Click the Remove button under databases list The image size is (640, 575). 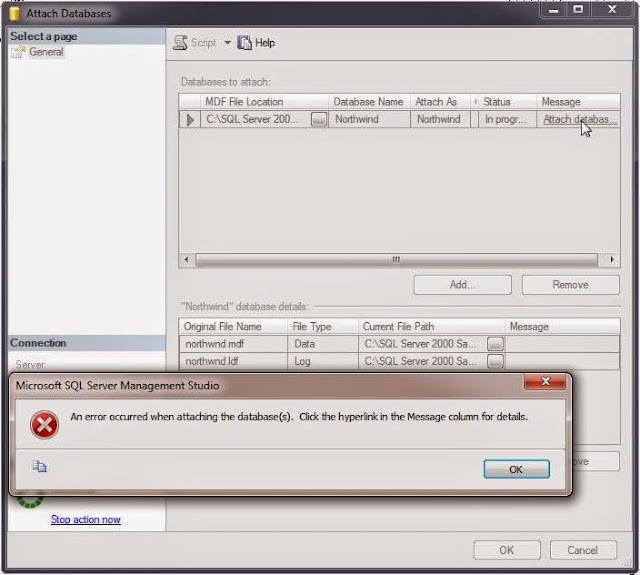click(571, 284)
